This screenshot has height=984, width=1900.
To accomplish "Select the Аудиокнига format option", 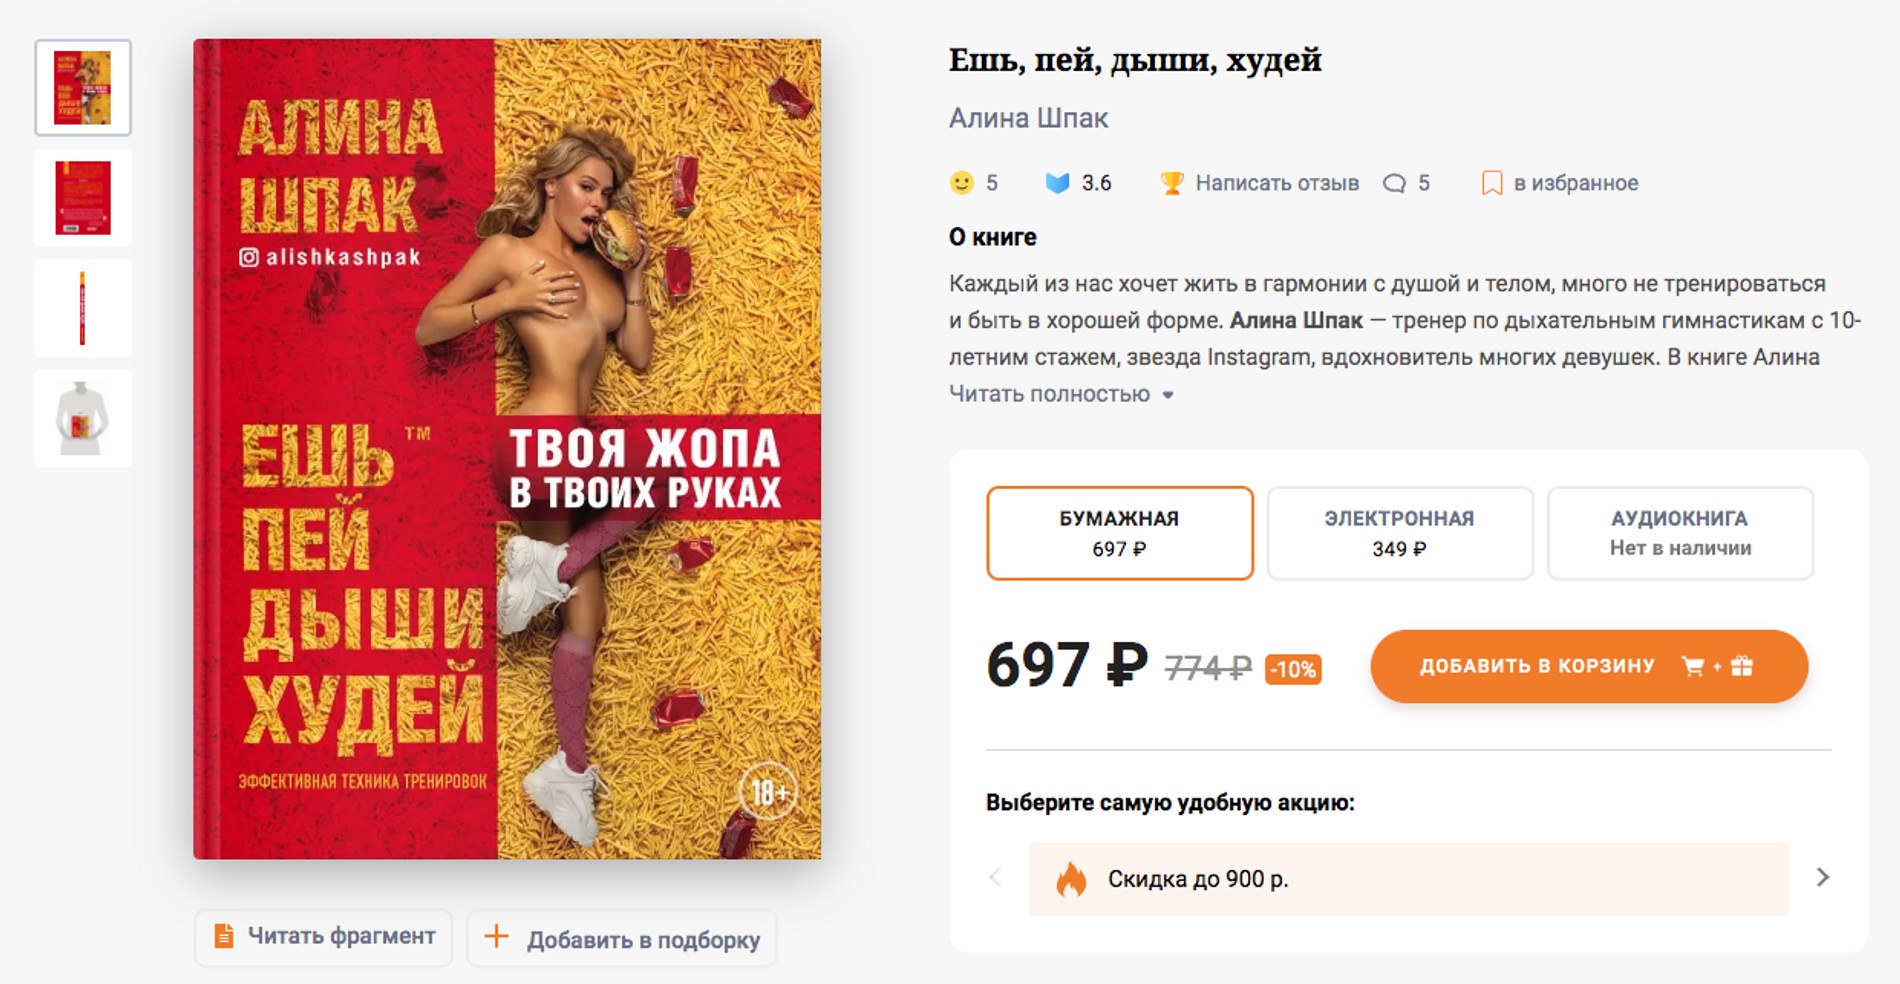I will (x=1679, y=533).
